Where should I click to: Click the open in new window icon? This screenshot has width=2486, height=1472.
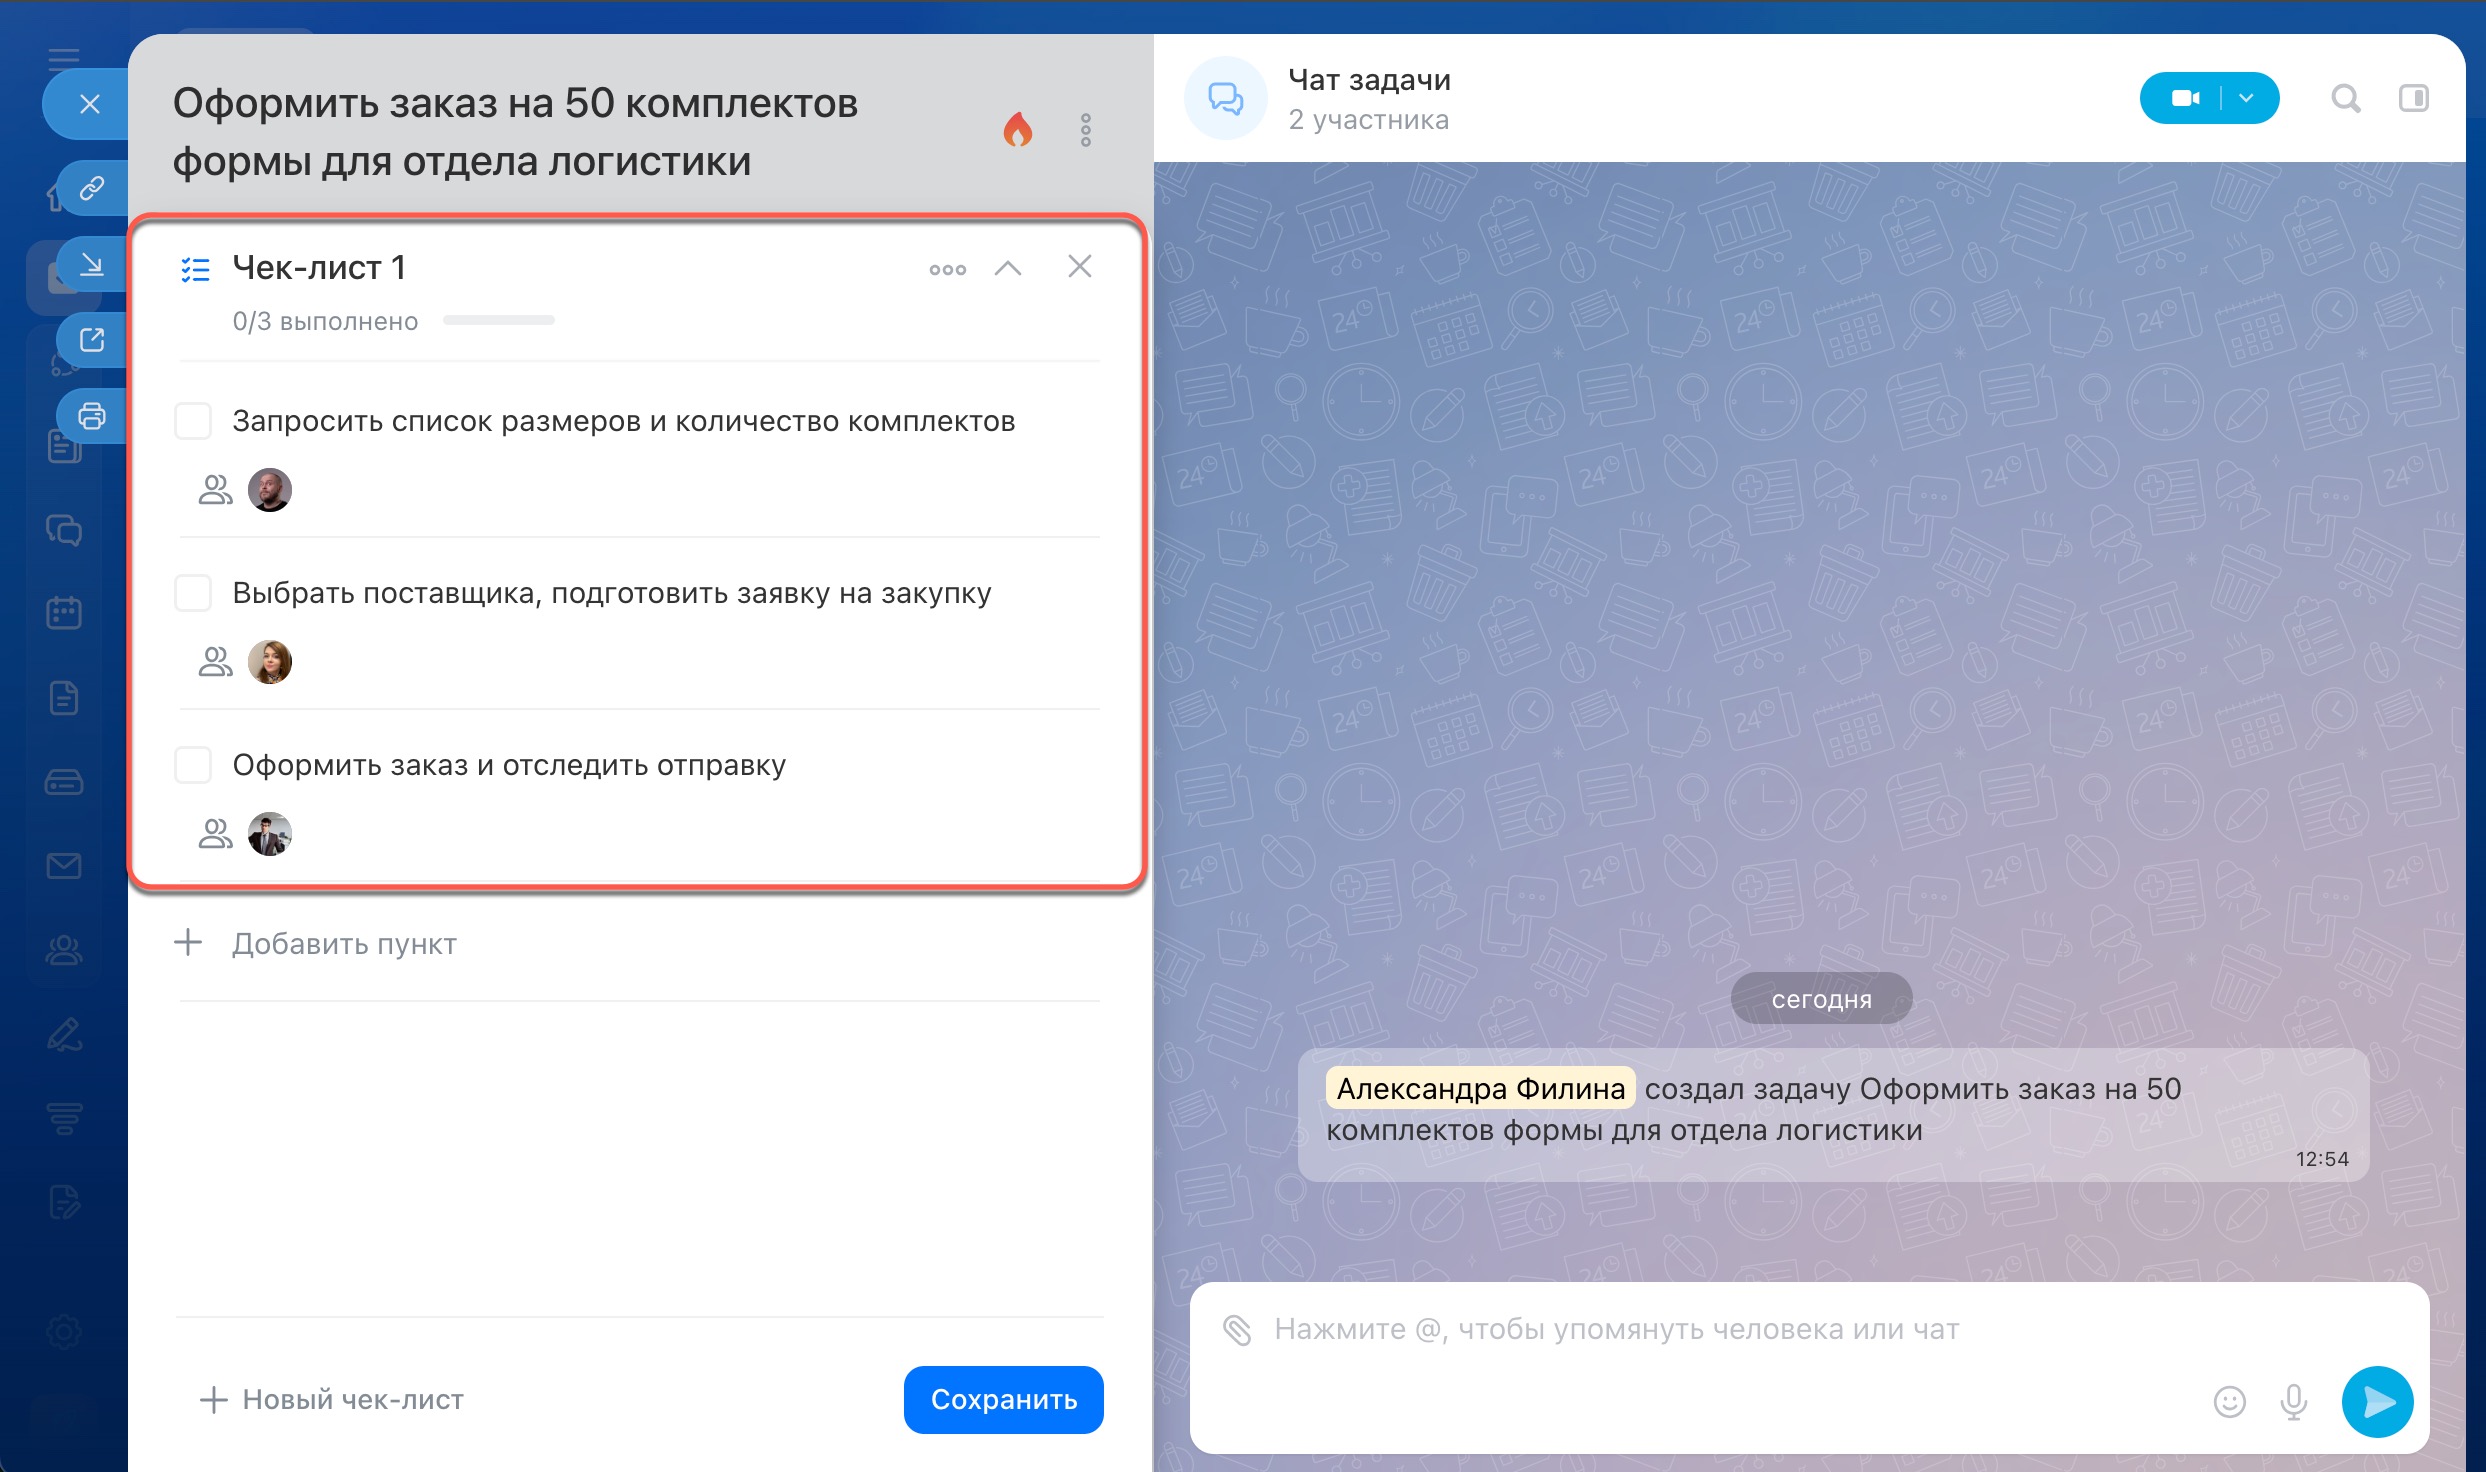click(x=92, y=340)
